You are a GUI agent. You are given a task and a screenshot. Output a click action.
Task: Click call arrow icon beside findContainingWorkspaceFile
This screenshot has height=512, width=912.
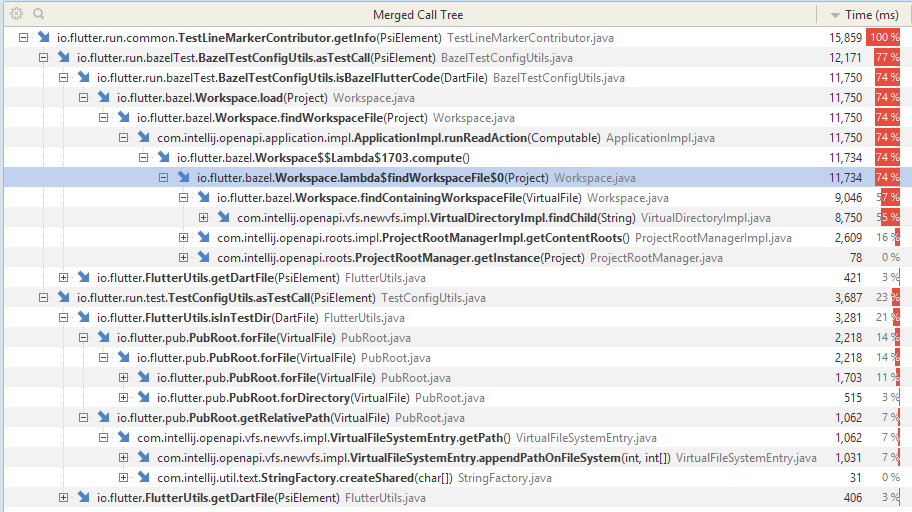204,197
